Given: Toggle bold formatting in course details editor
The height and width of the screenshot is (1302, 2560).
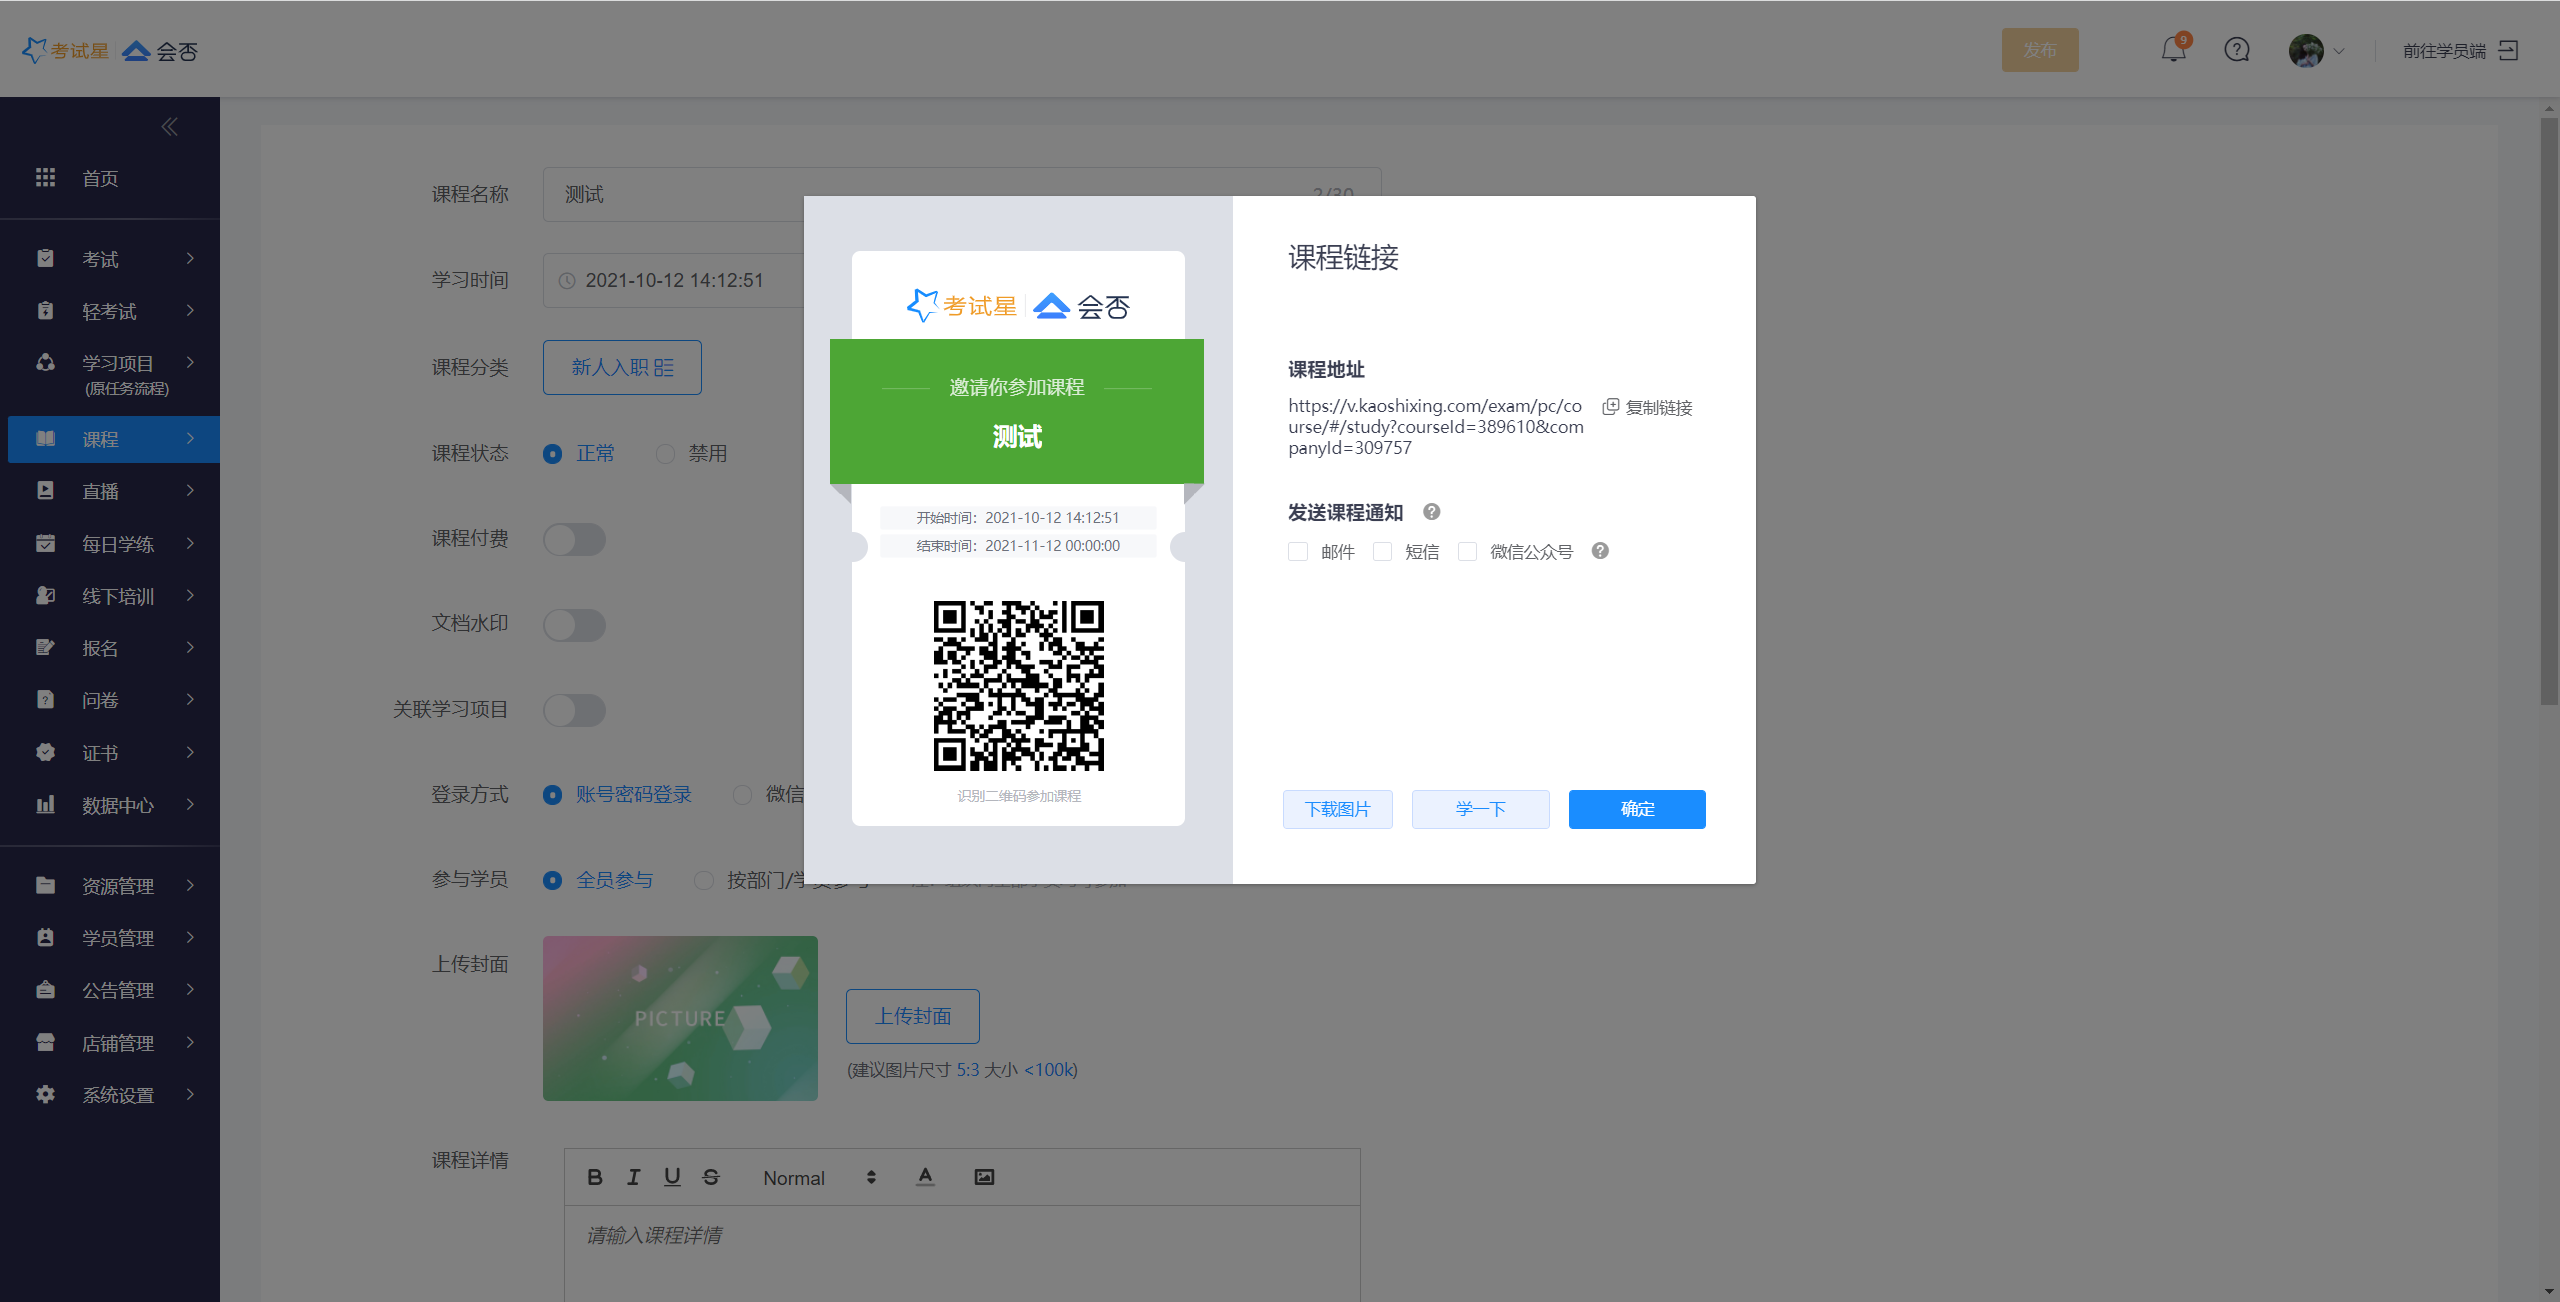Looking at the screenshot, I should pyautogui.click(x=595, y=1177).
